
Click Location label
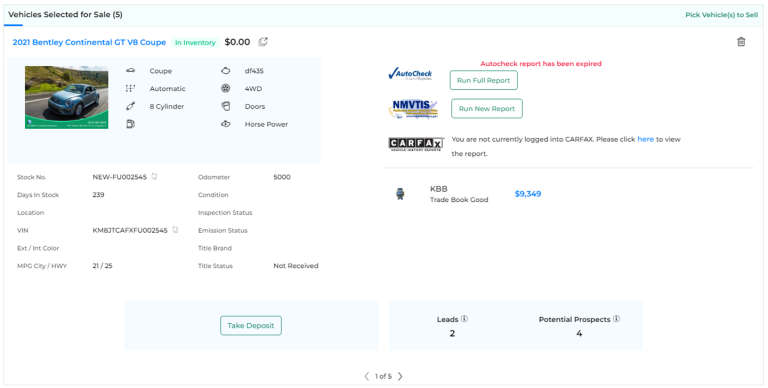[30, 213]
